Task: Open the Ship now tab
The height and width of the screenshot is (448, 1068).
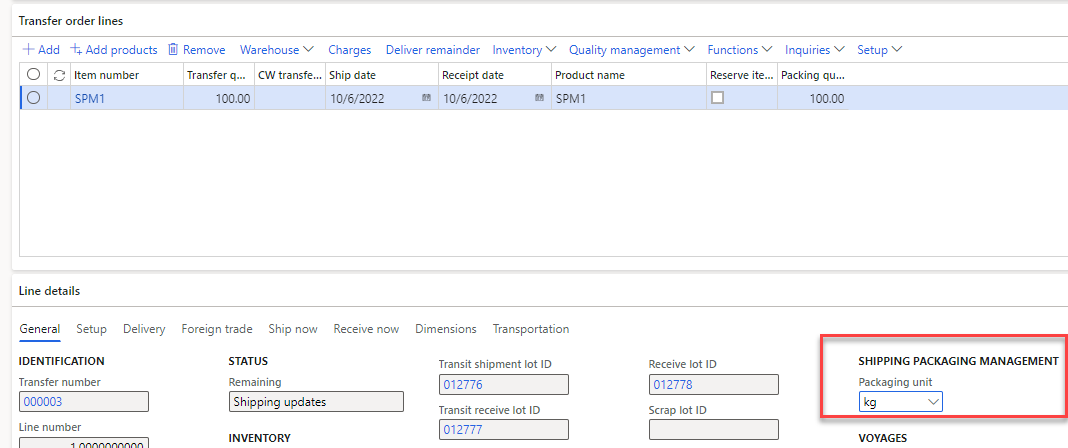Action: tap(293, 329)
